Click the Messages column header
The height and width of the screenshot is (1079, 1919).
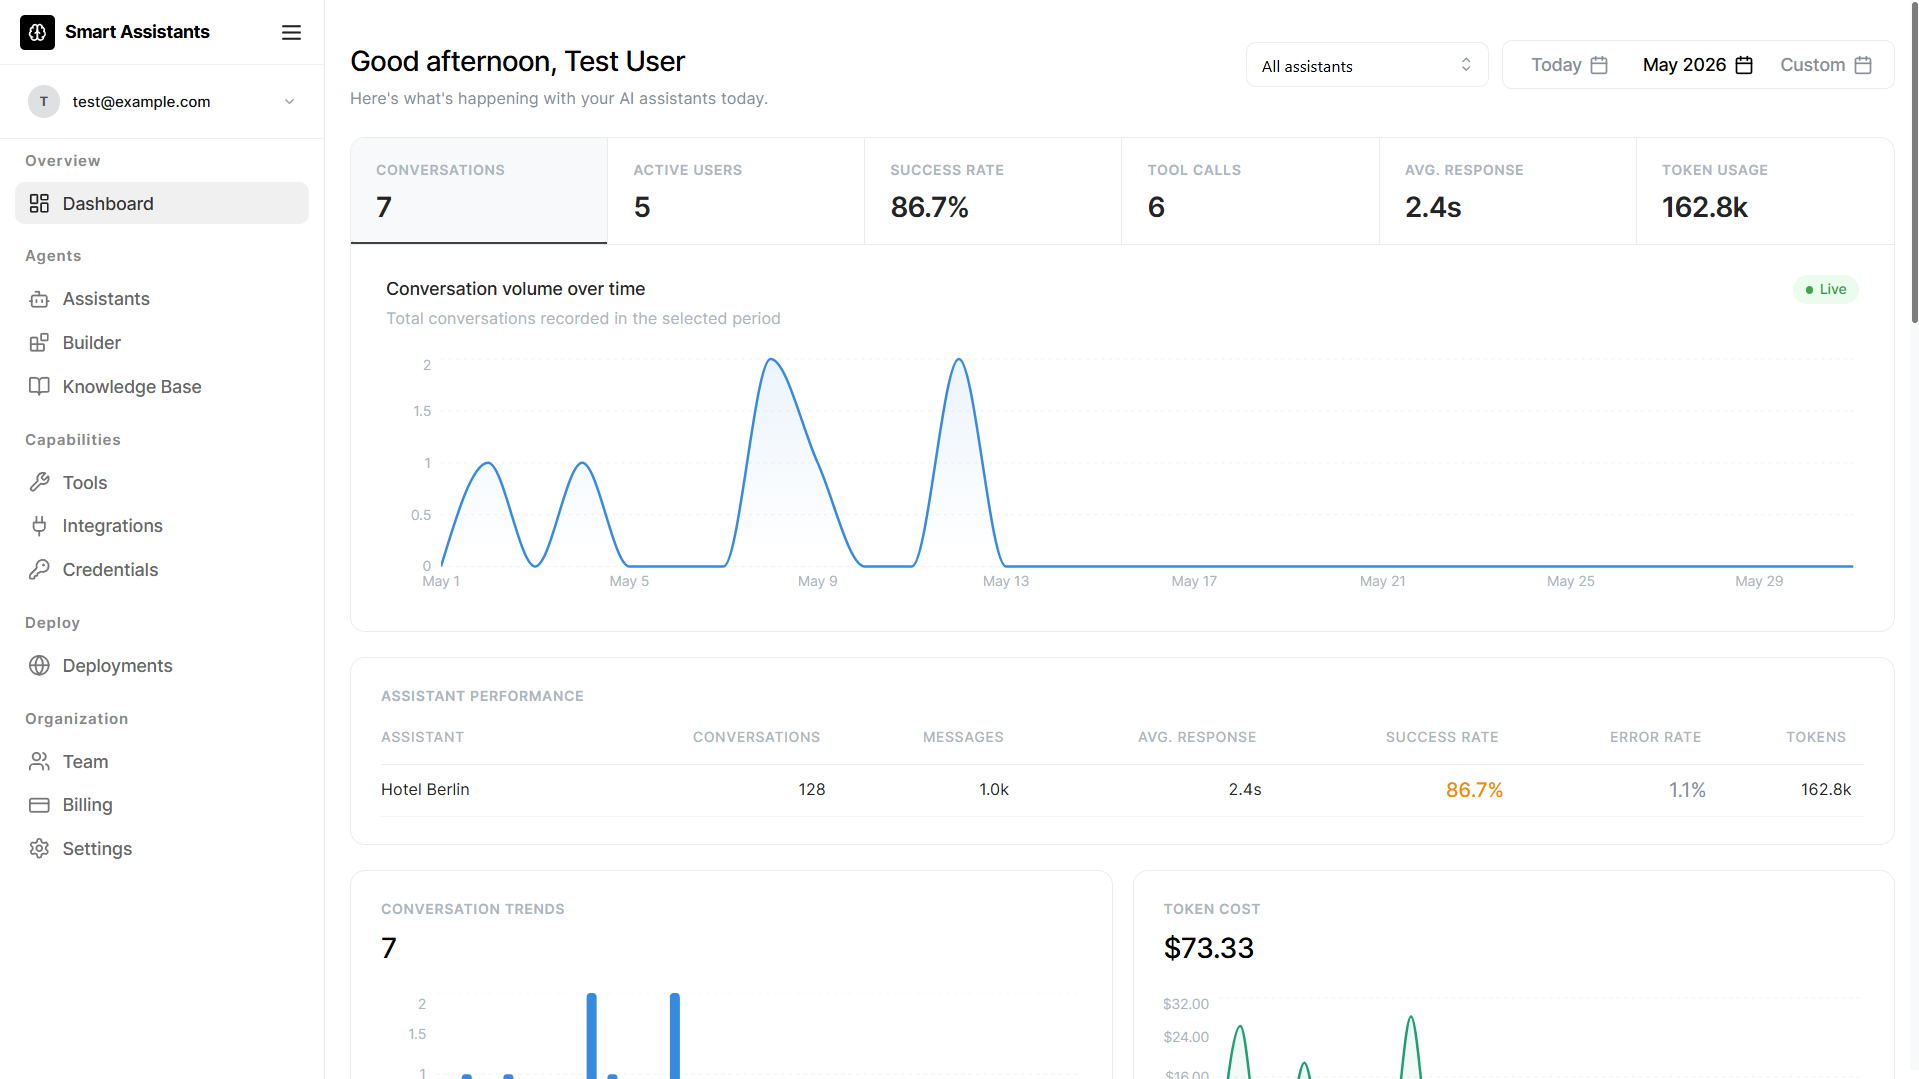[x=963, y=737]
